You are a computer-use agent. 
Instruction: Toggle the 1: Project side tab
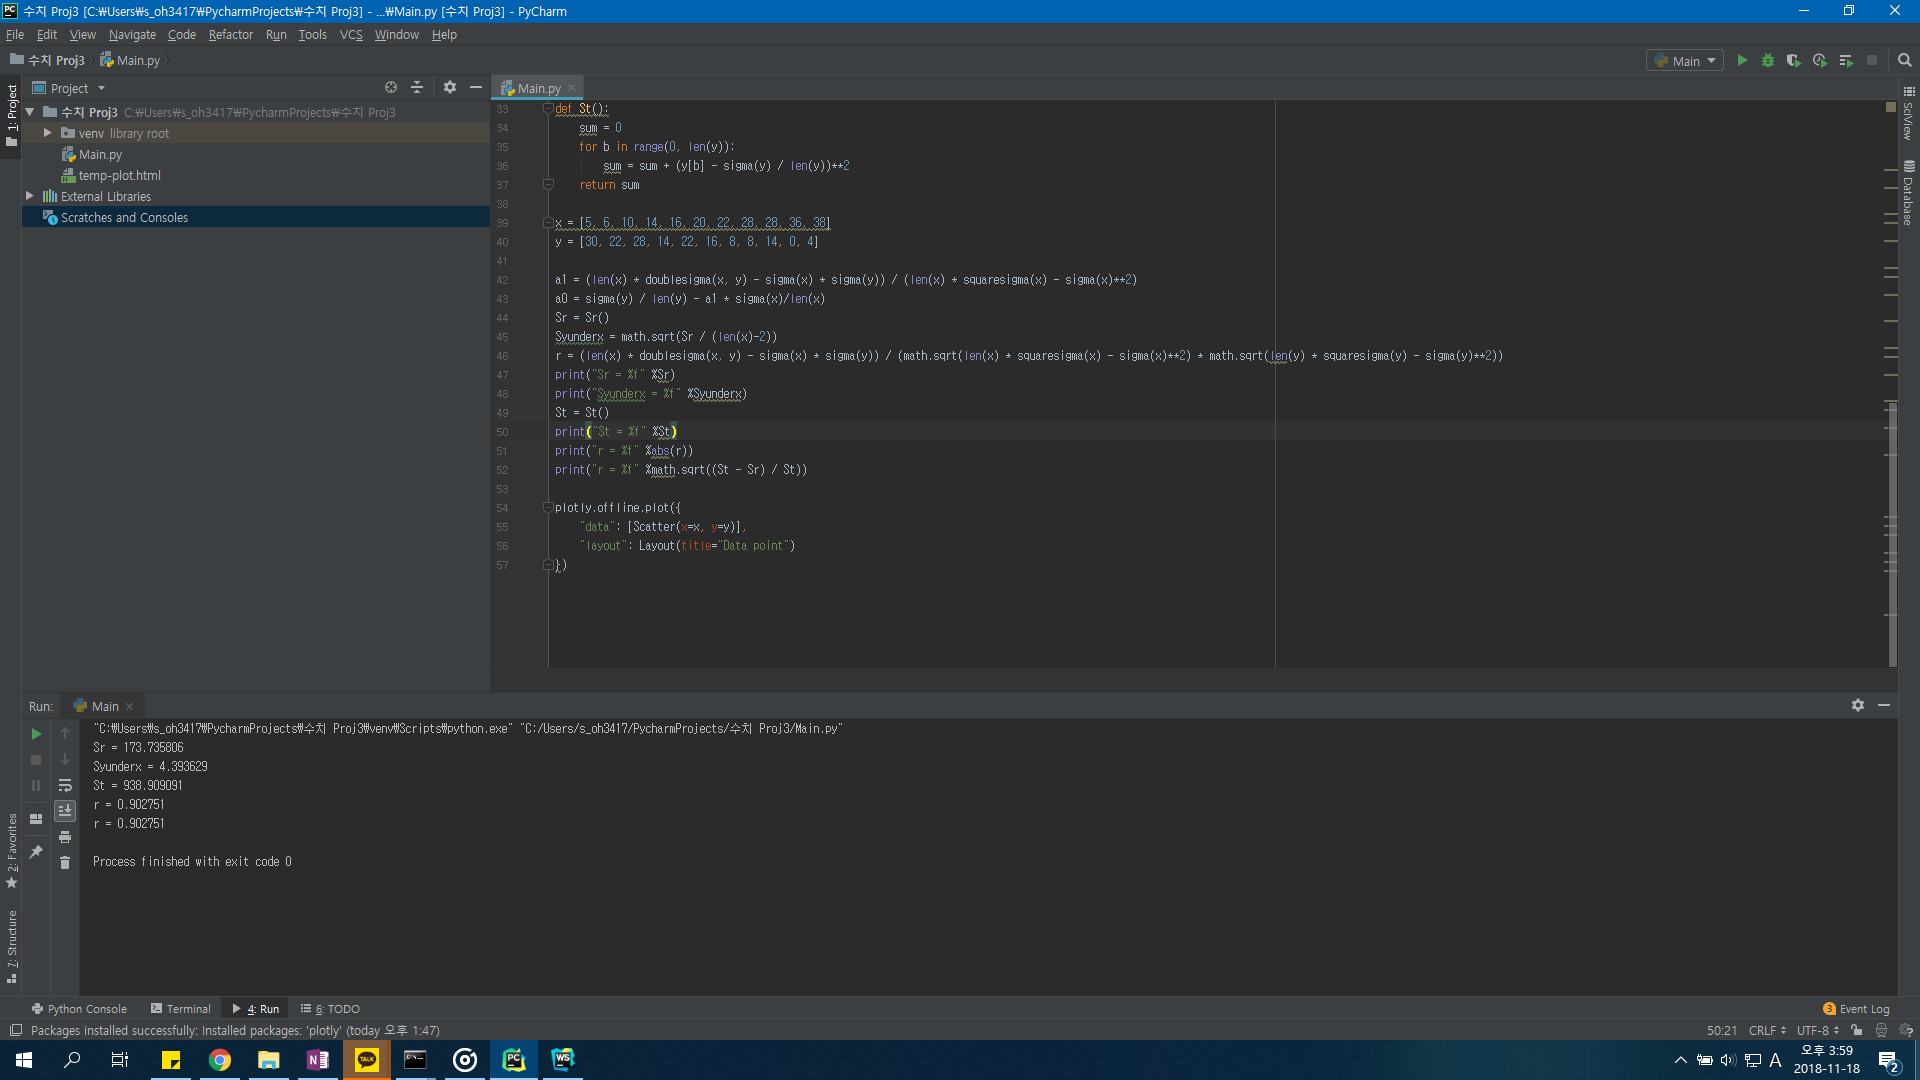(x=12, y=115)
